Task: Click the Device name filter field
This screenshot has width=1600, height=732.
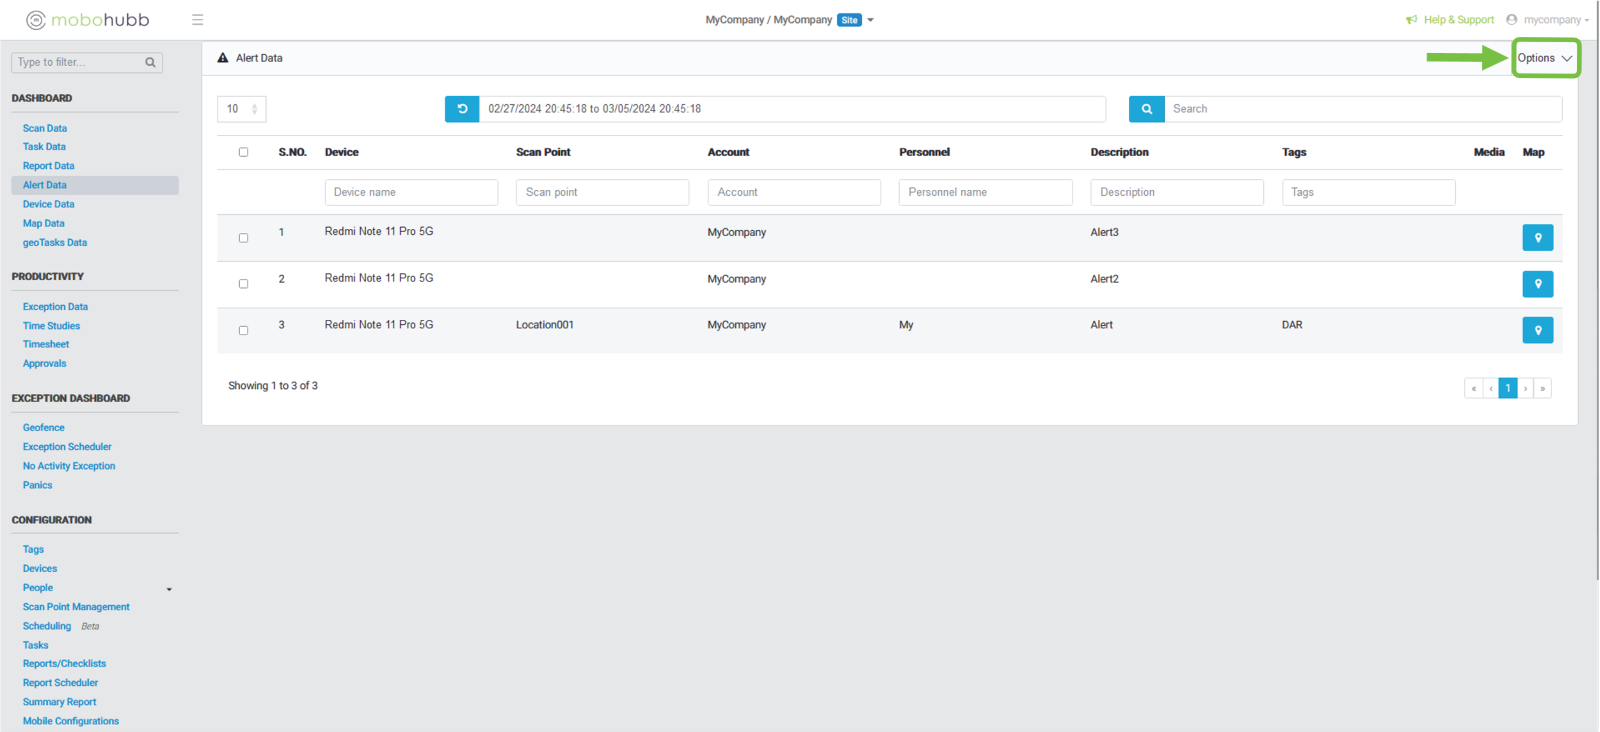Action: click(411, 192)
